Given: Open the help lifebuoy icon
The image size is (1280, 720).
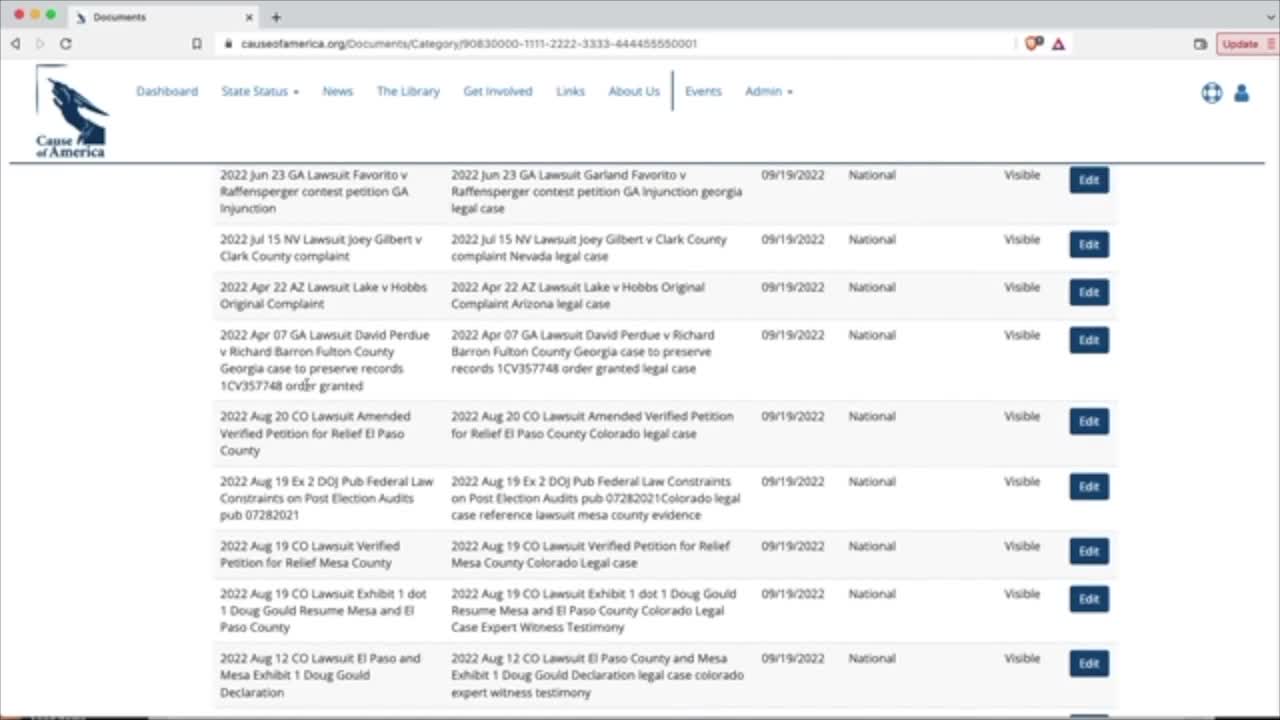Looking at the screenshot, I should pyautogui.click(x=1212, y=93).
